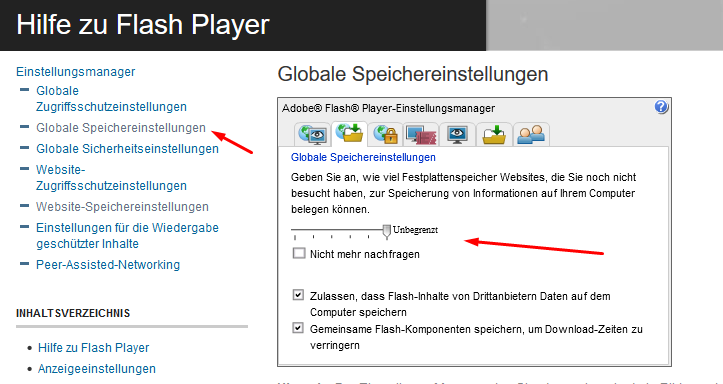Open 'Globale Zugriffsschutzeinstellungen' sidebar link
Image resolution: width=723 pixels, height=384 pixels.
coord(111,99)
